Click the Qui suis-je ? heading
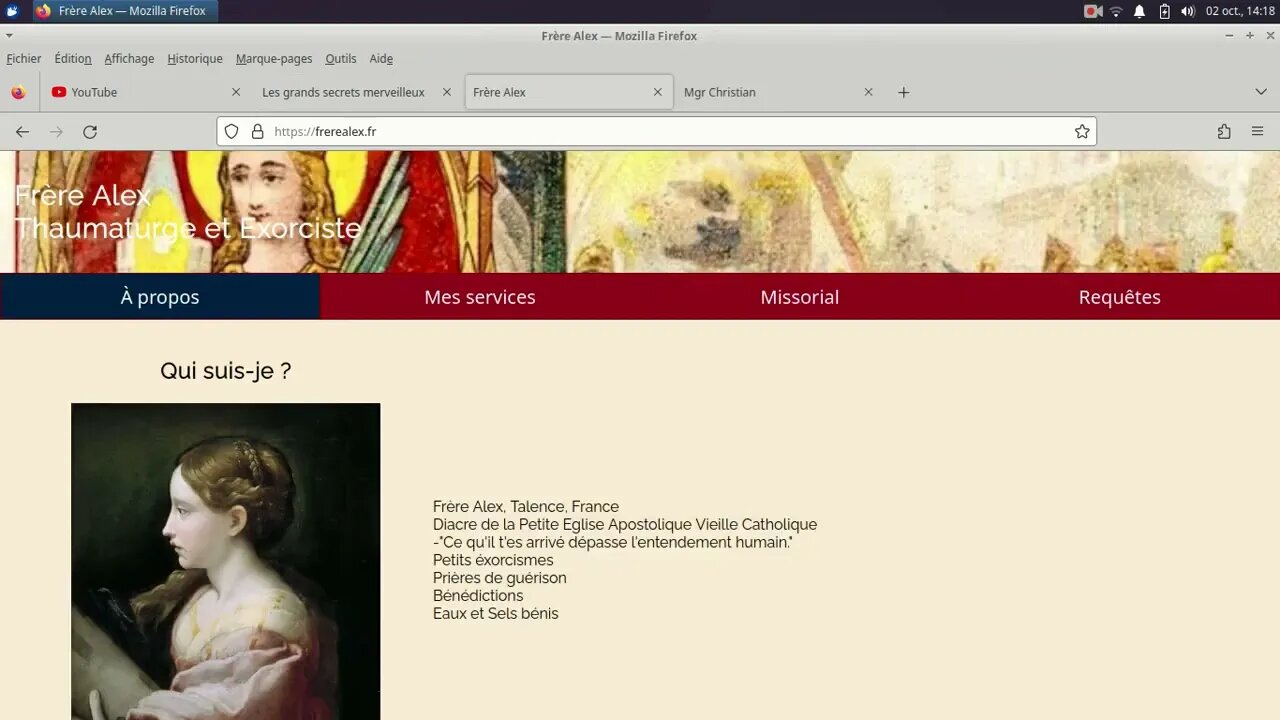Image resolution: width=1280 pixels, height=720 pixels. [226, 371]
